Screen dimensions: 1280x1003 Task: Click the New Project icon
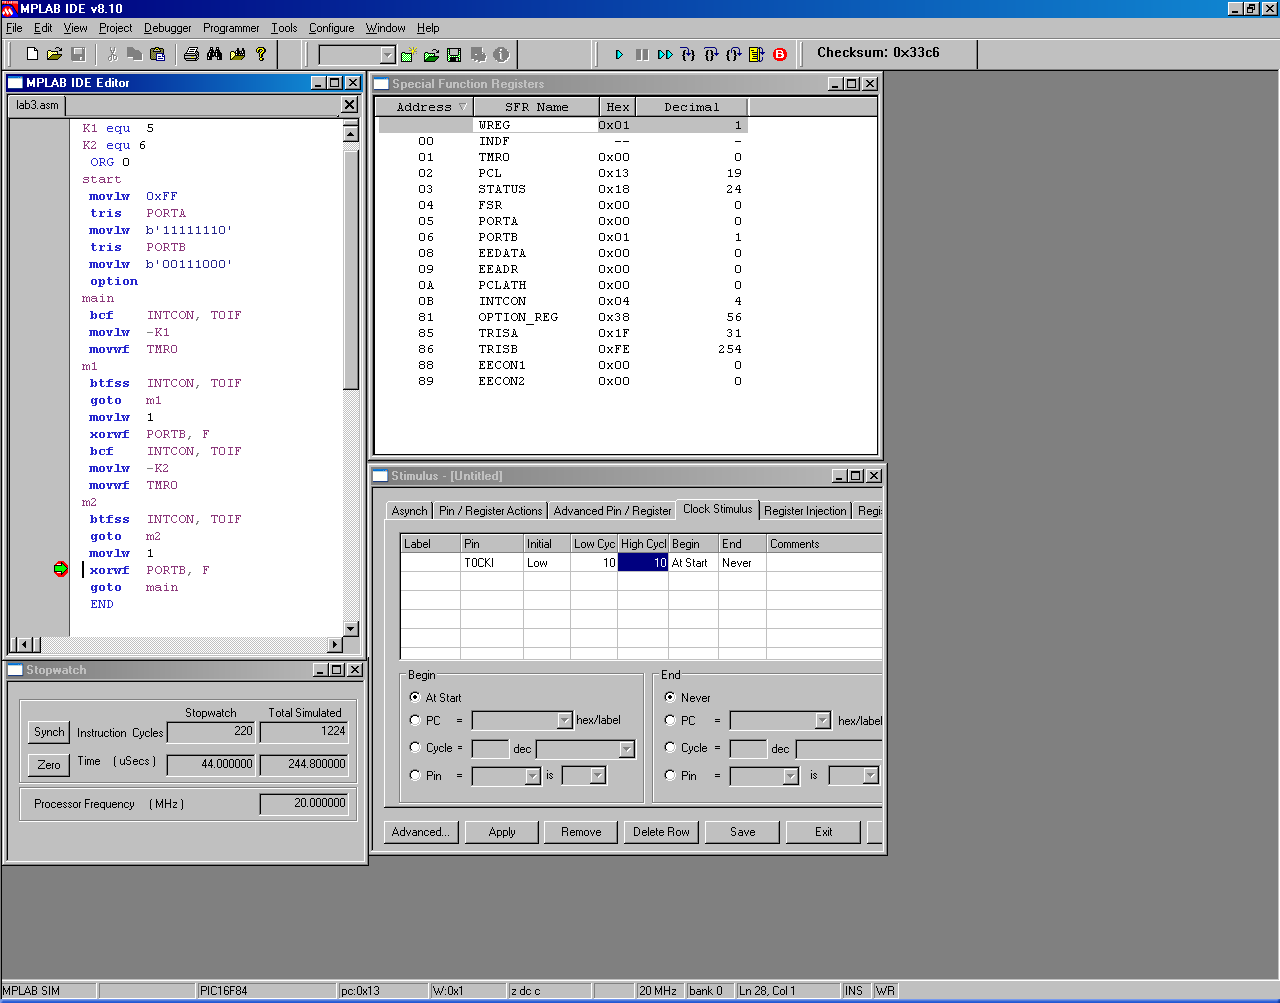(408, 55)
